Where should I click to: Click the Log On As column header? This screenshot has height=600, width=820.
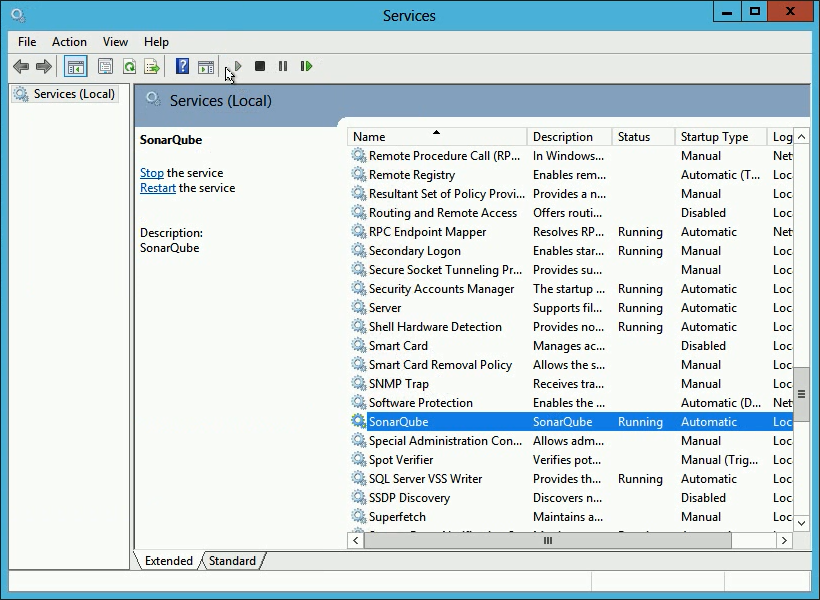pos(780,137)
